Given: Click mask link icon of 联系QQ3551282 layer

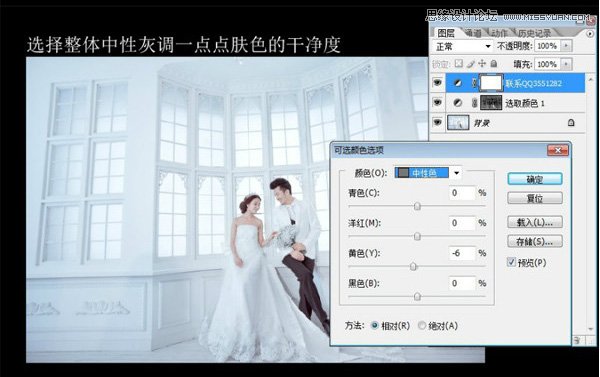Looking at the screenshot, I should point(474,83).
